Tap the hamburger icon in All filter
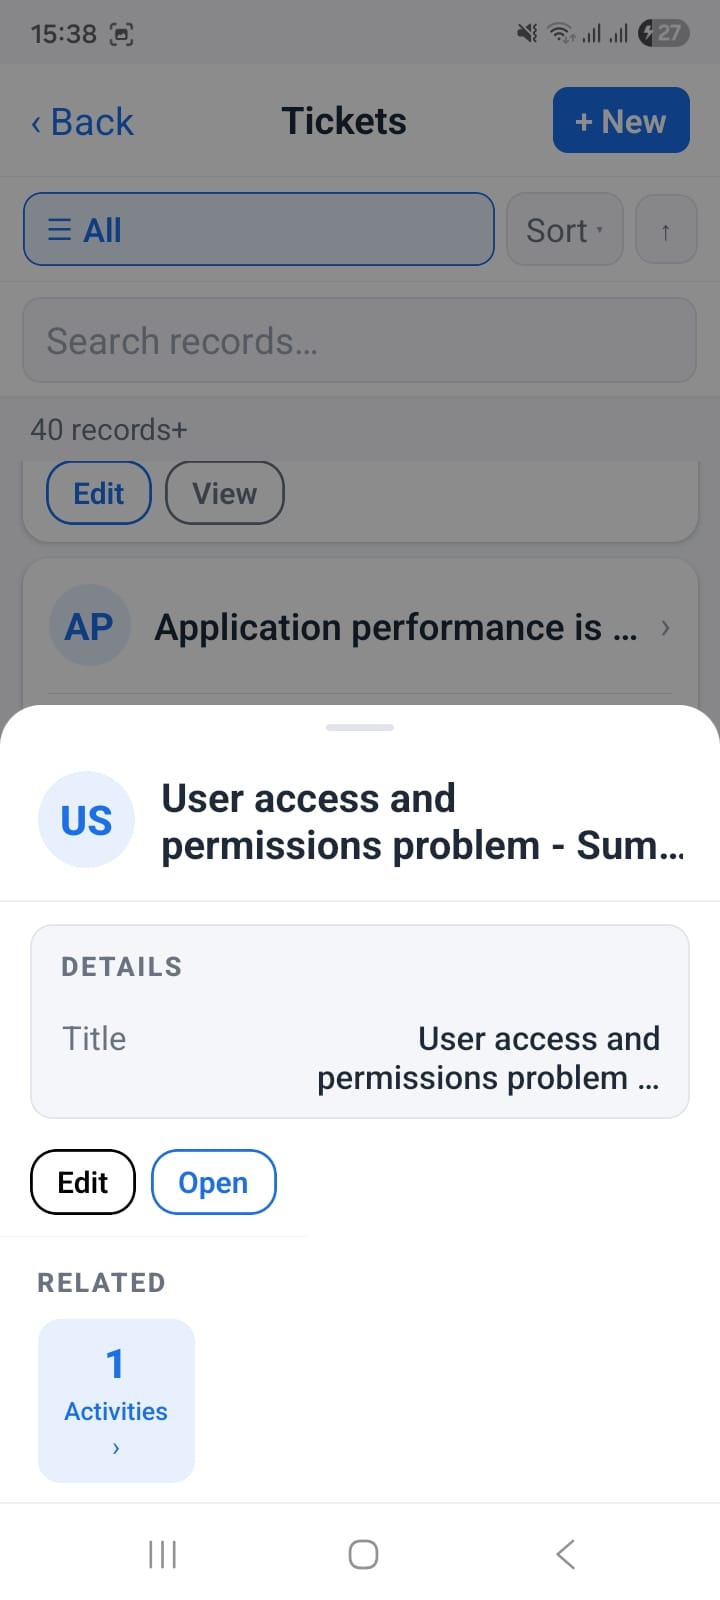The width and height of the screenshot is (720, 1600). [x=60, y=230]
